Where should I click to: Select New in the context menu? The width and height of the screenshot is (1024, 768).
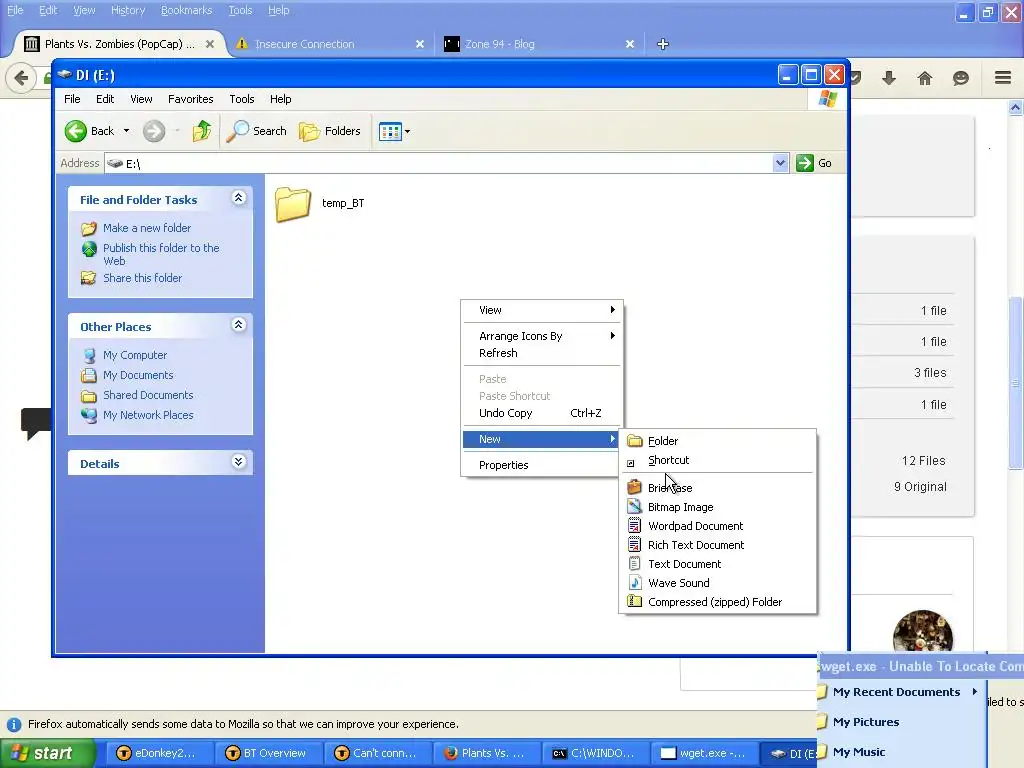point(542,440)
